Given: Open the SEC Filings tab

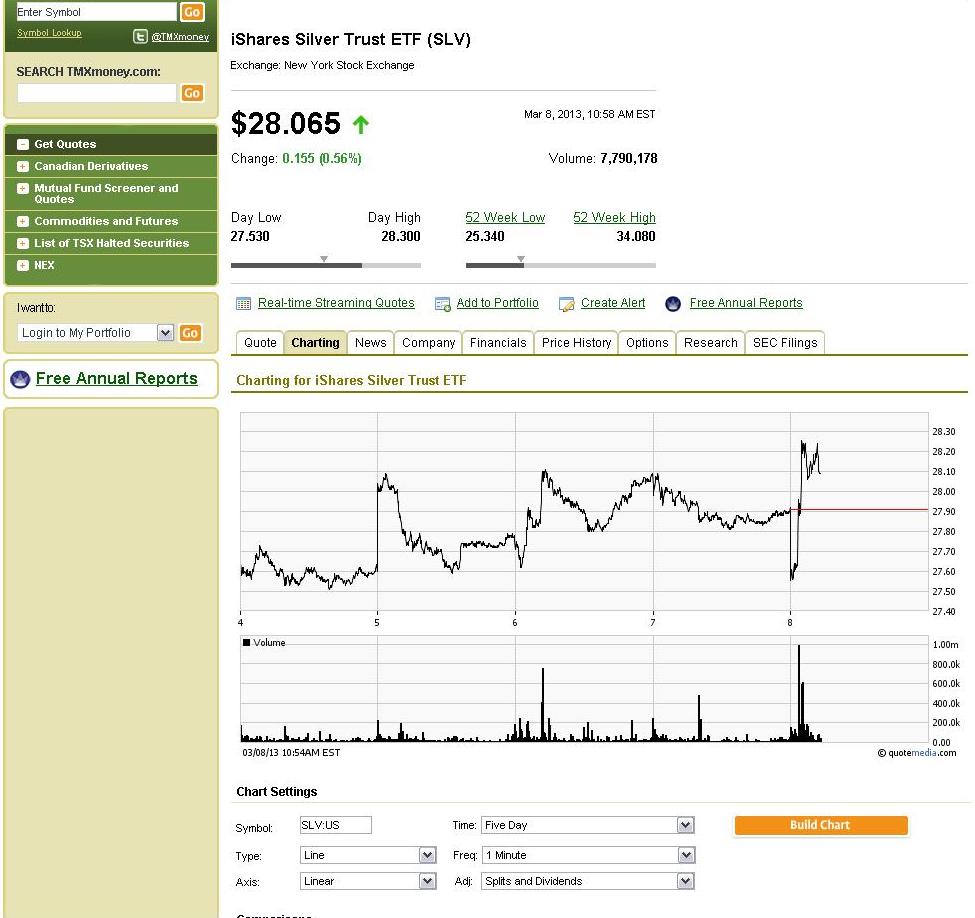Looking at the screenshot, I should pyautogui.click(x=785, y=343).
